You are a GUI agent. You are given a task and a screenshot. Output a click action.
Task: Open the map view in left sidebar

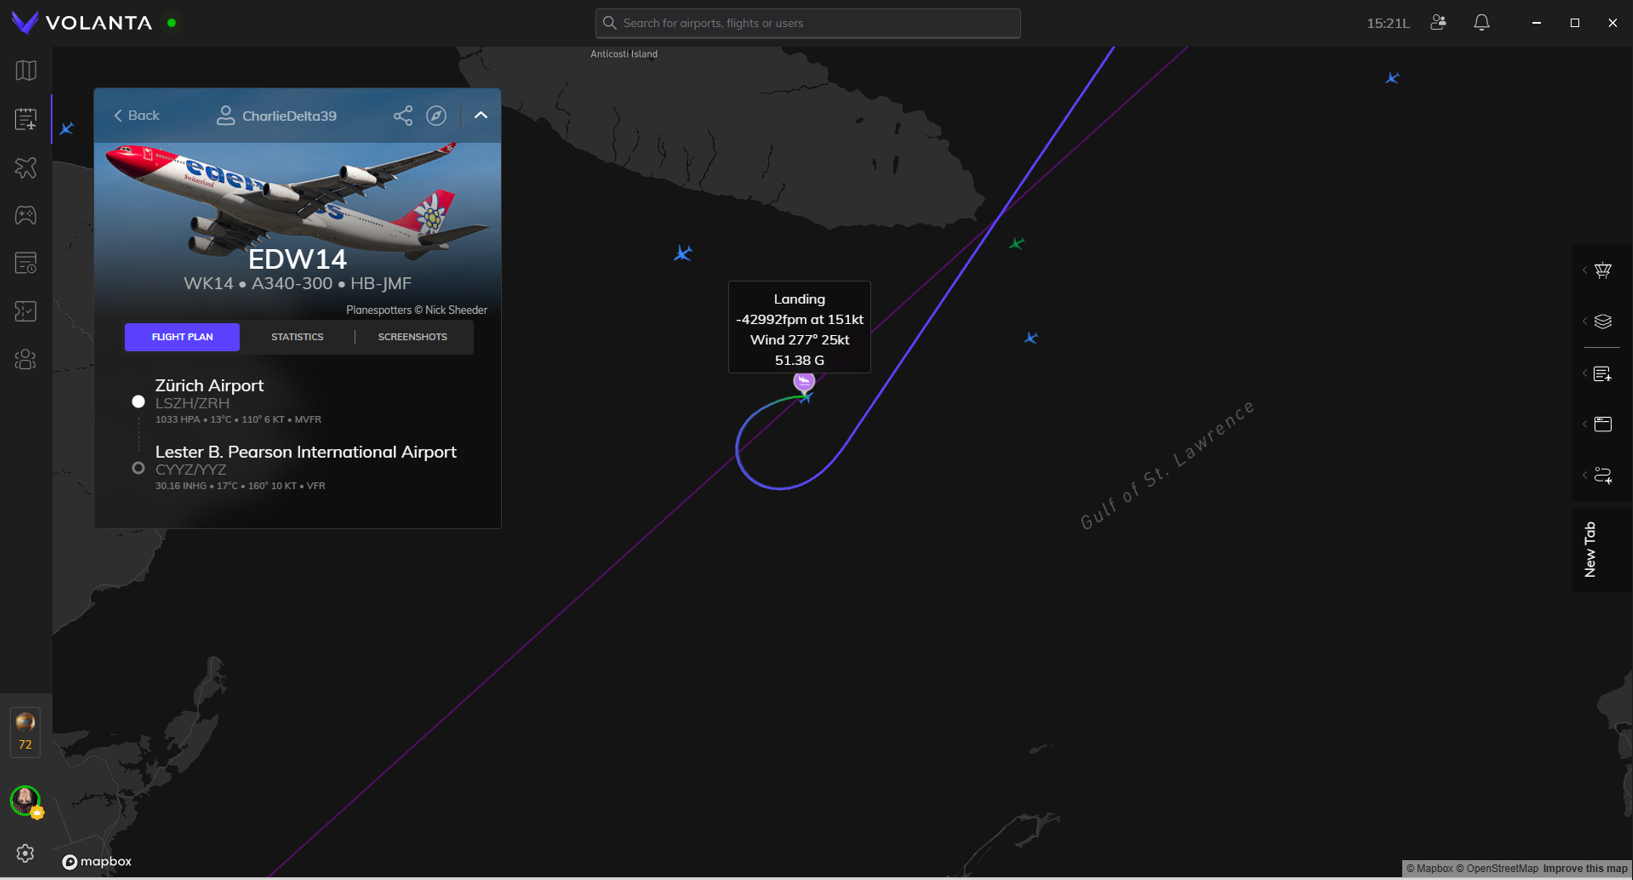[x=26, y=71]
